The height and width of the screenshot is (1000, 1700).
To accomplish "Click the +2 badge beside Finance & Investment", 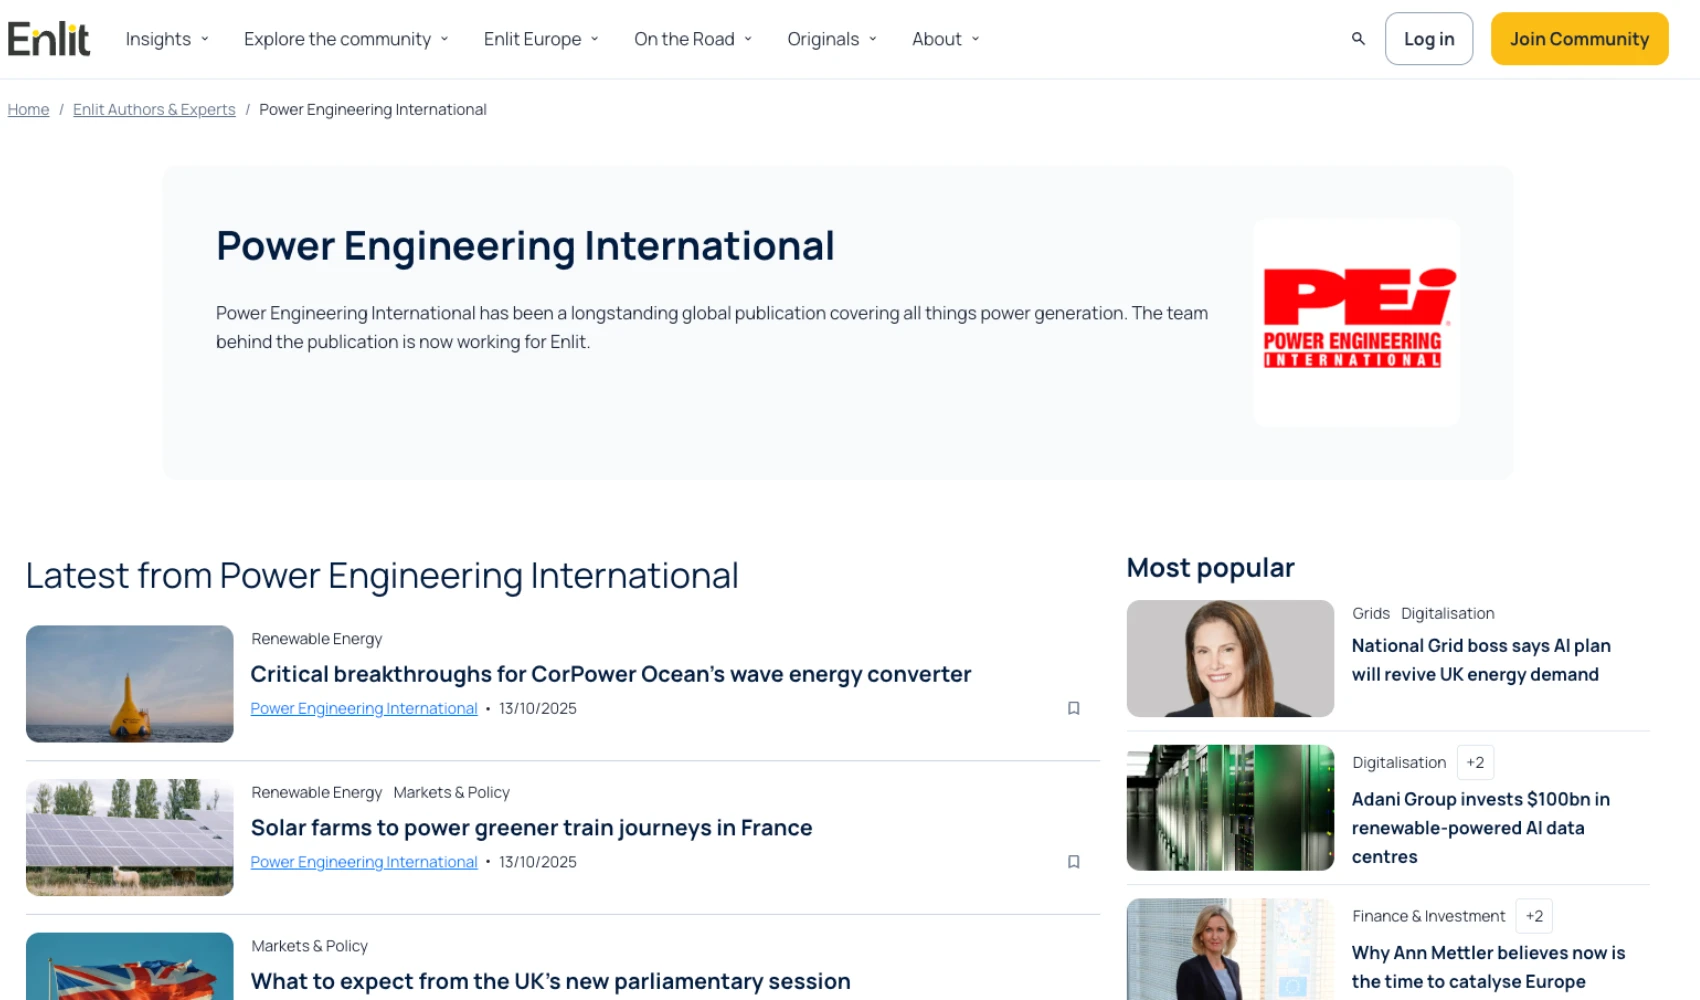I will point(1534,915).
